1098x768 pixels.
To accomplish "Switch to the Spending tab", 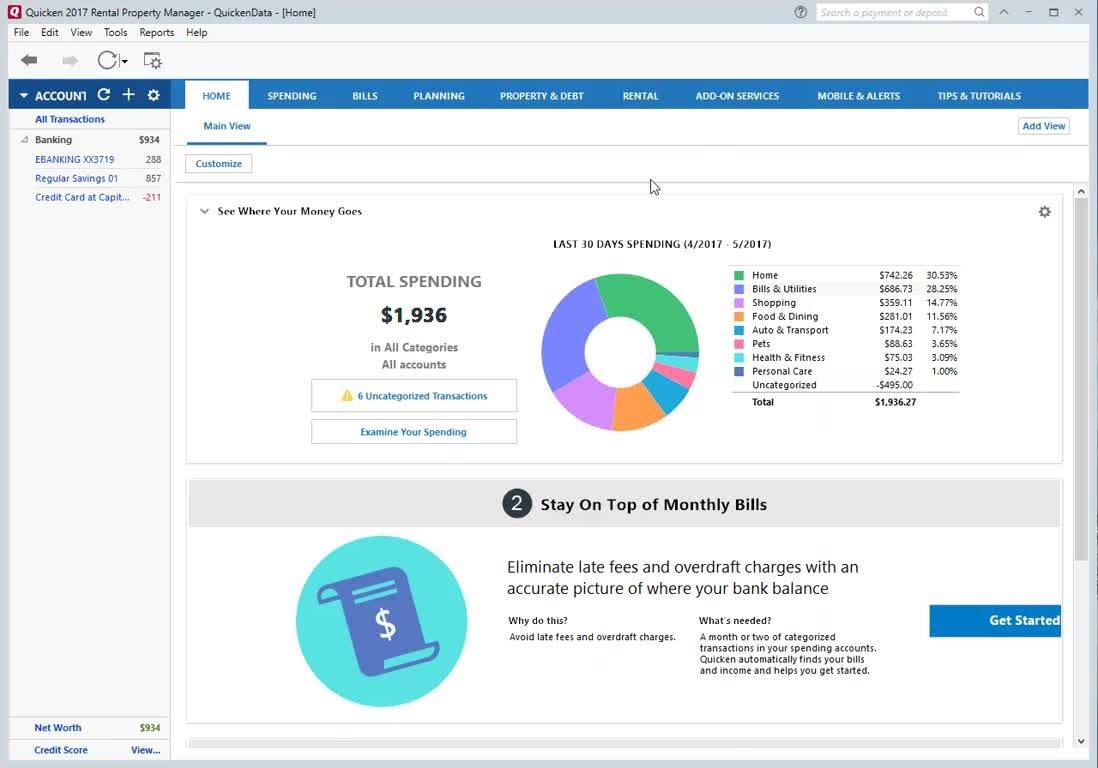I will click(x=291, y=96).
